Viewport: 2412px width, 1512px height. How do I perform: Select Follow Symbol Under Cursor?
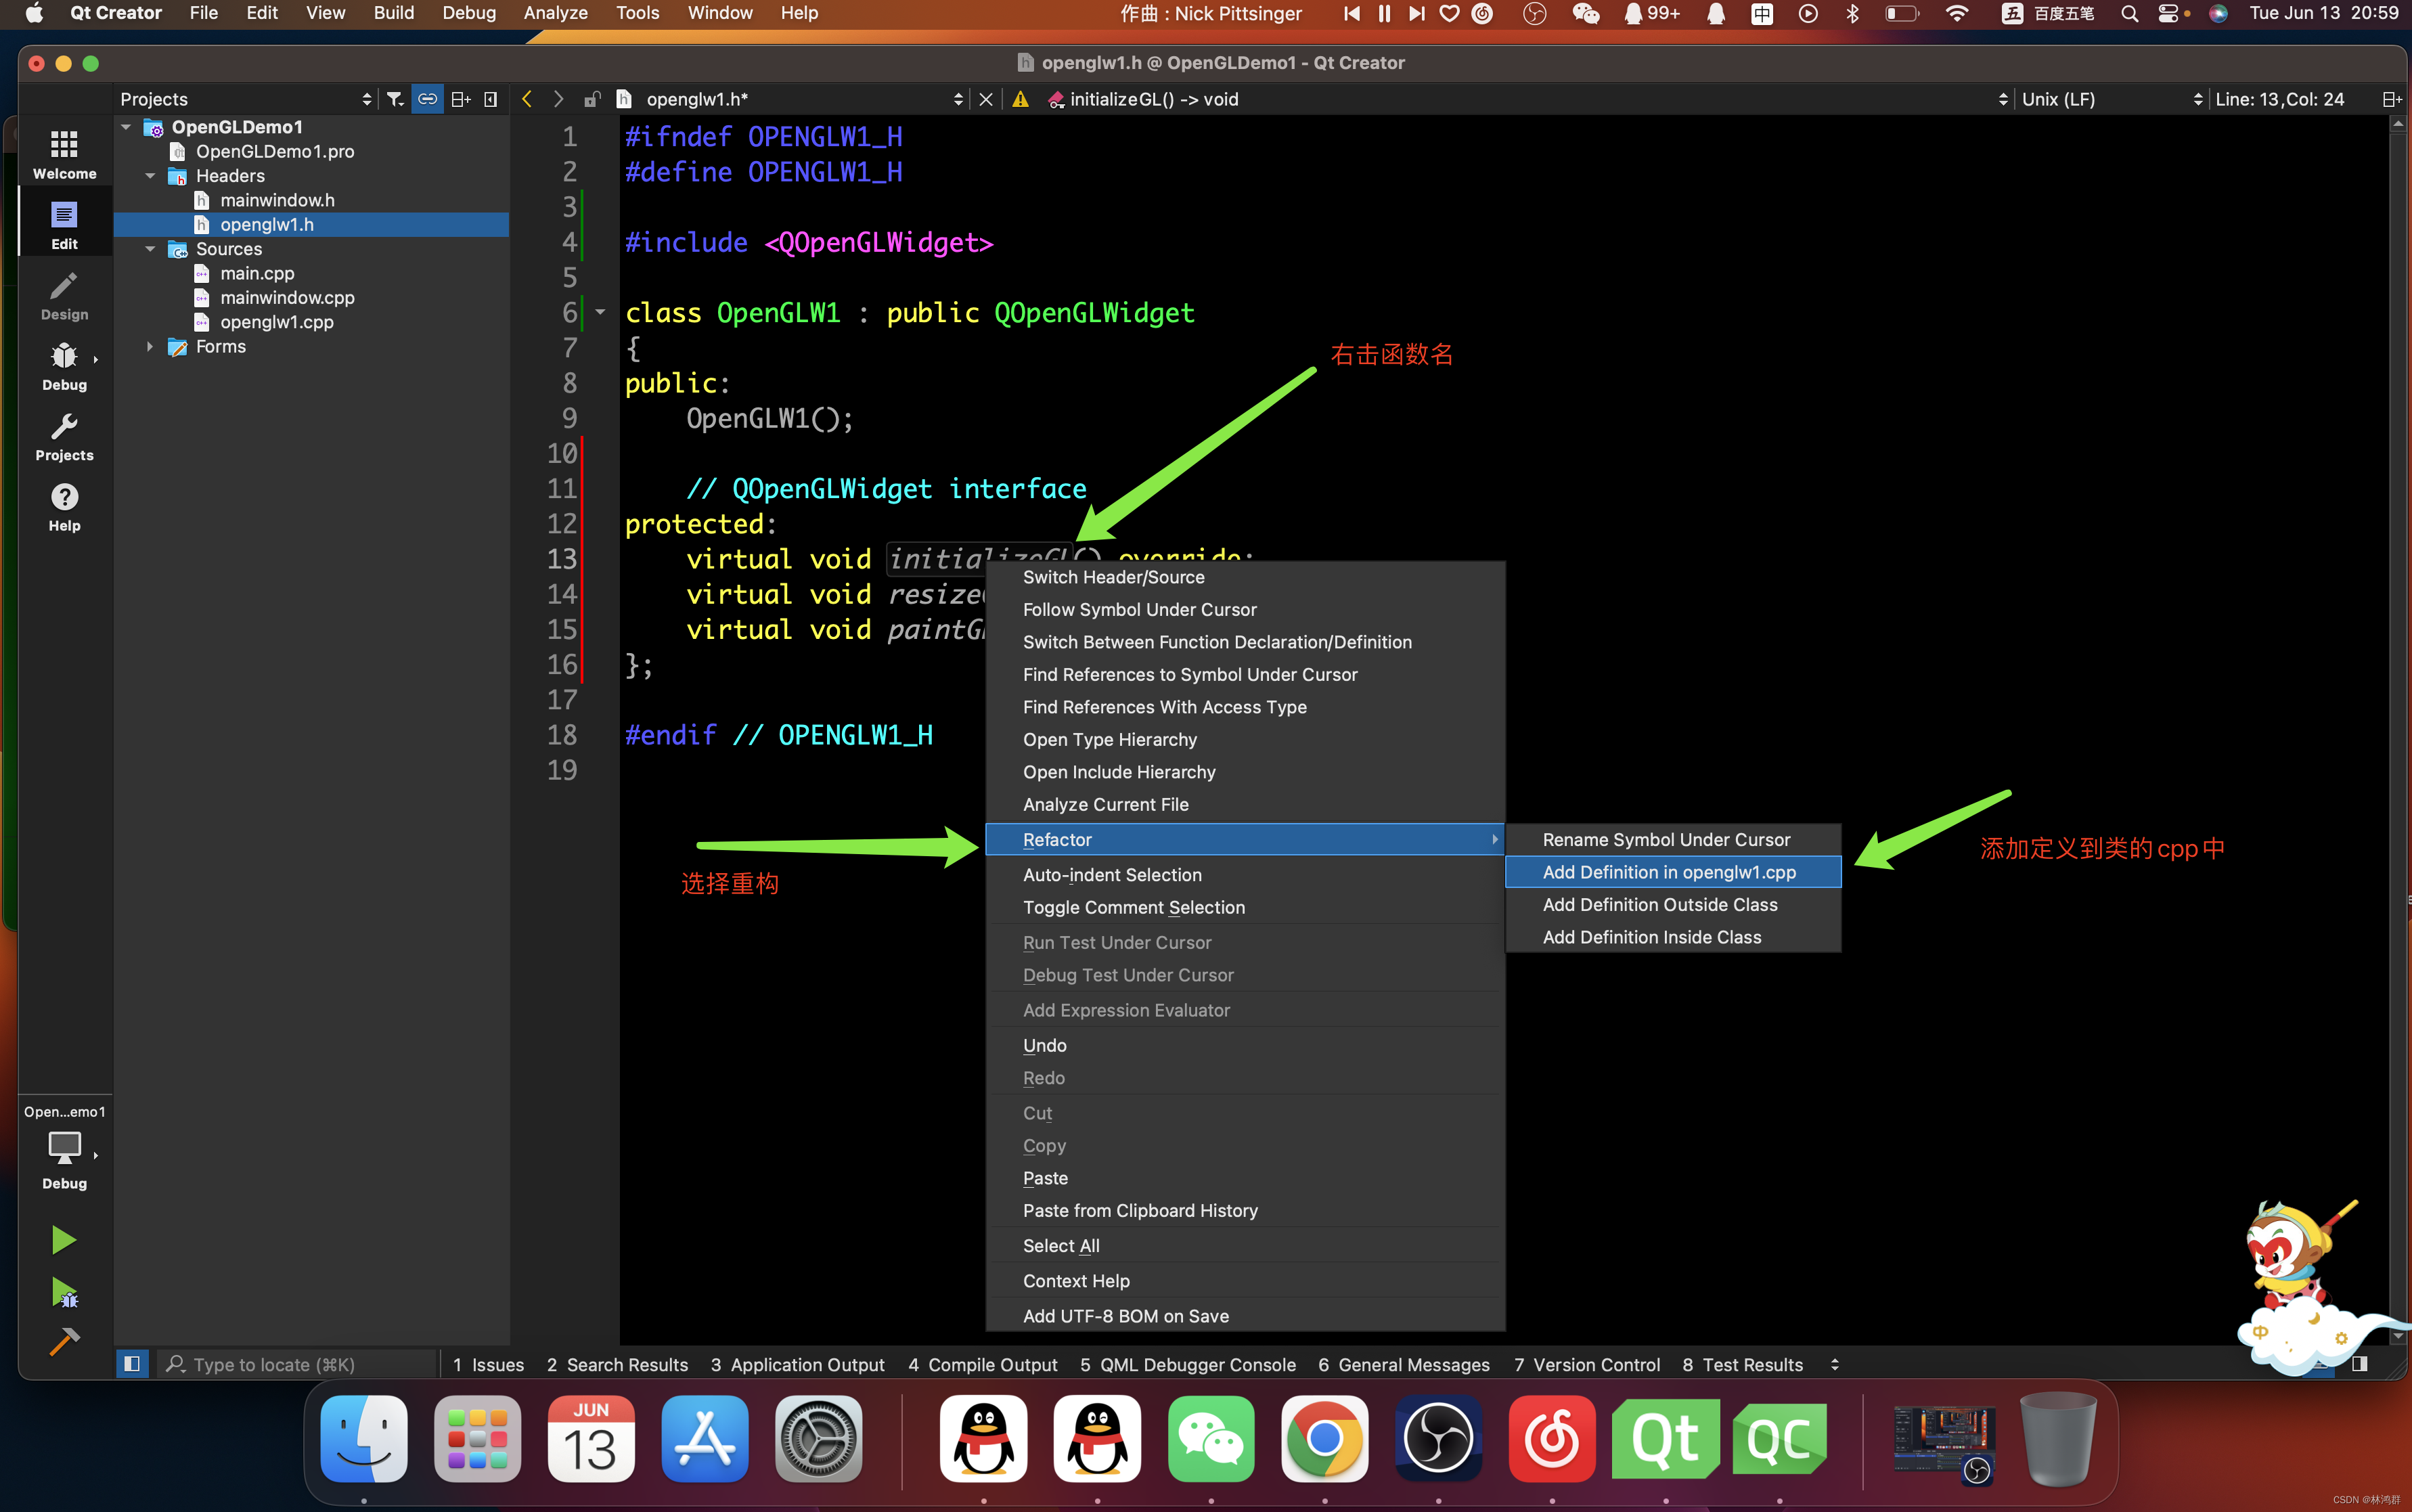[x=1139, y=609]
